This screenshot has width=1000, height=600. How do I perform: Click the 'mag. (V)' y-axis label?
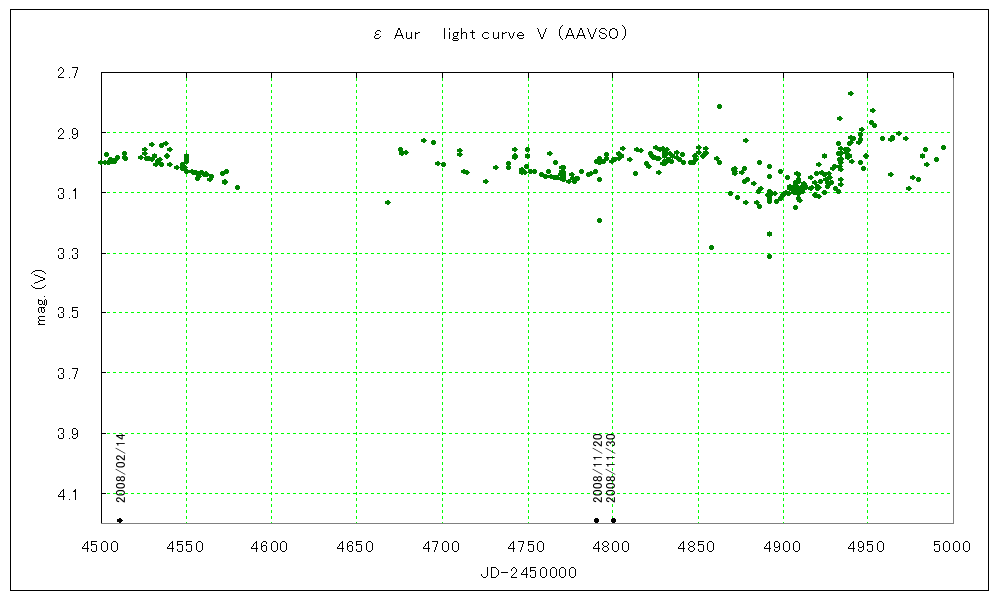coord(42,301)
